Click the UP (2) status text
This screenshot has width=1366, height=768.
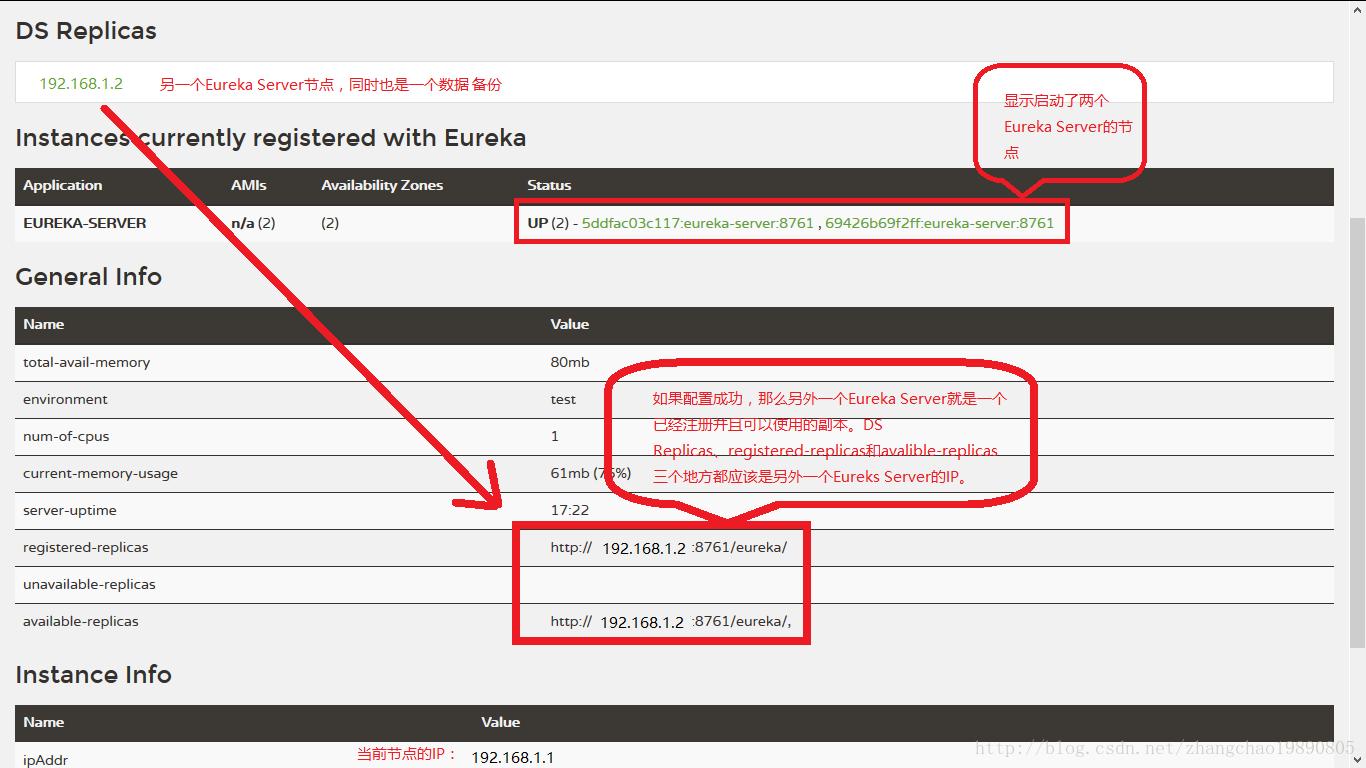[x=548, y=223]
